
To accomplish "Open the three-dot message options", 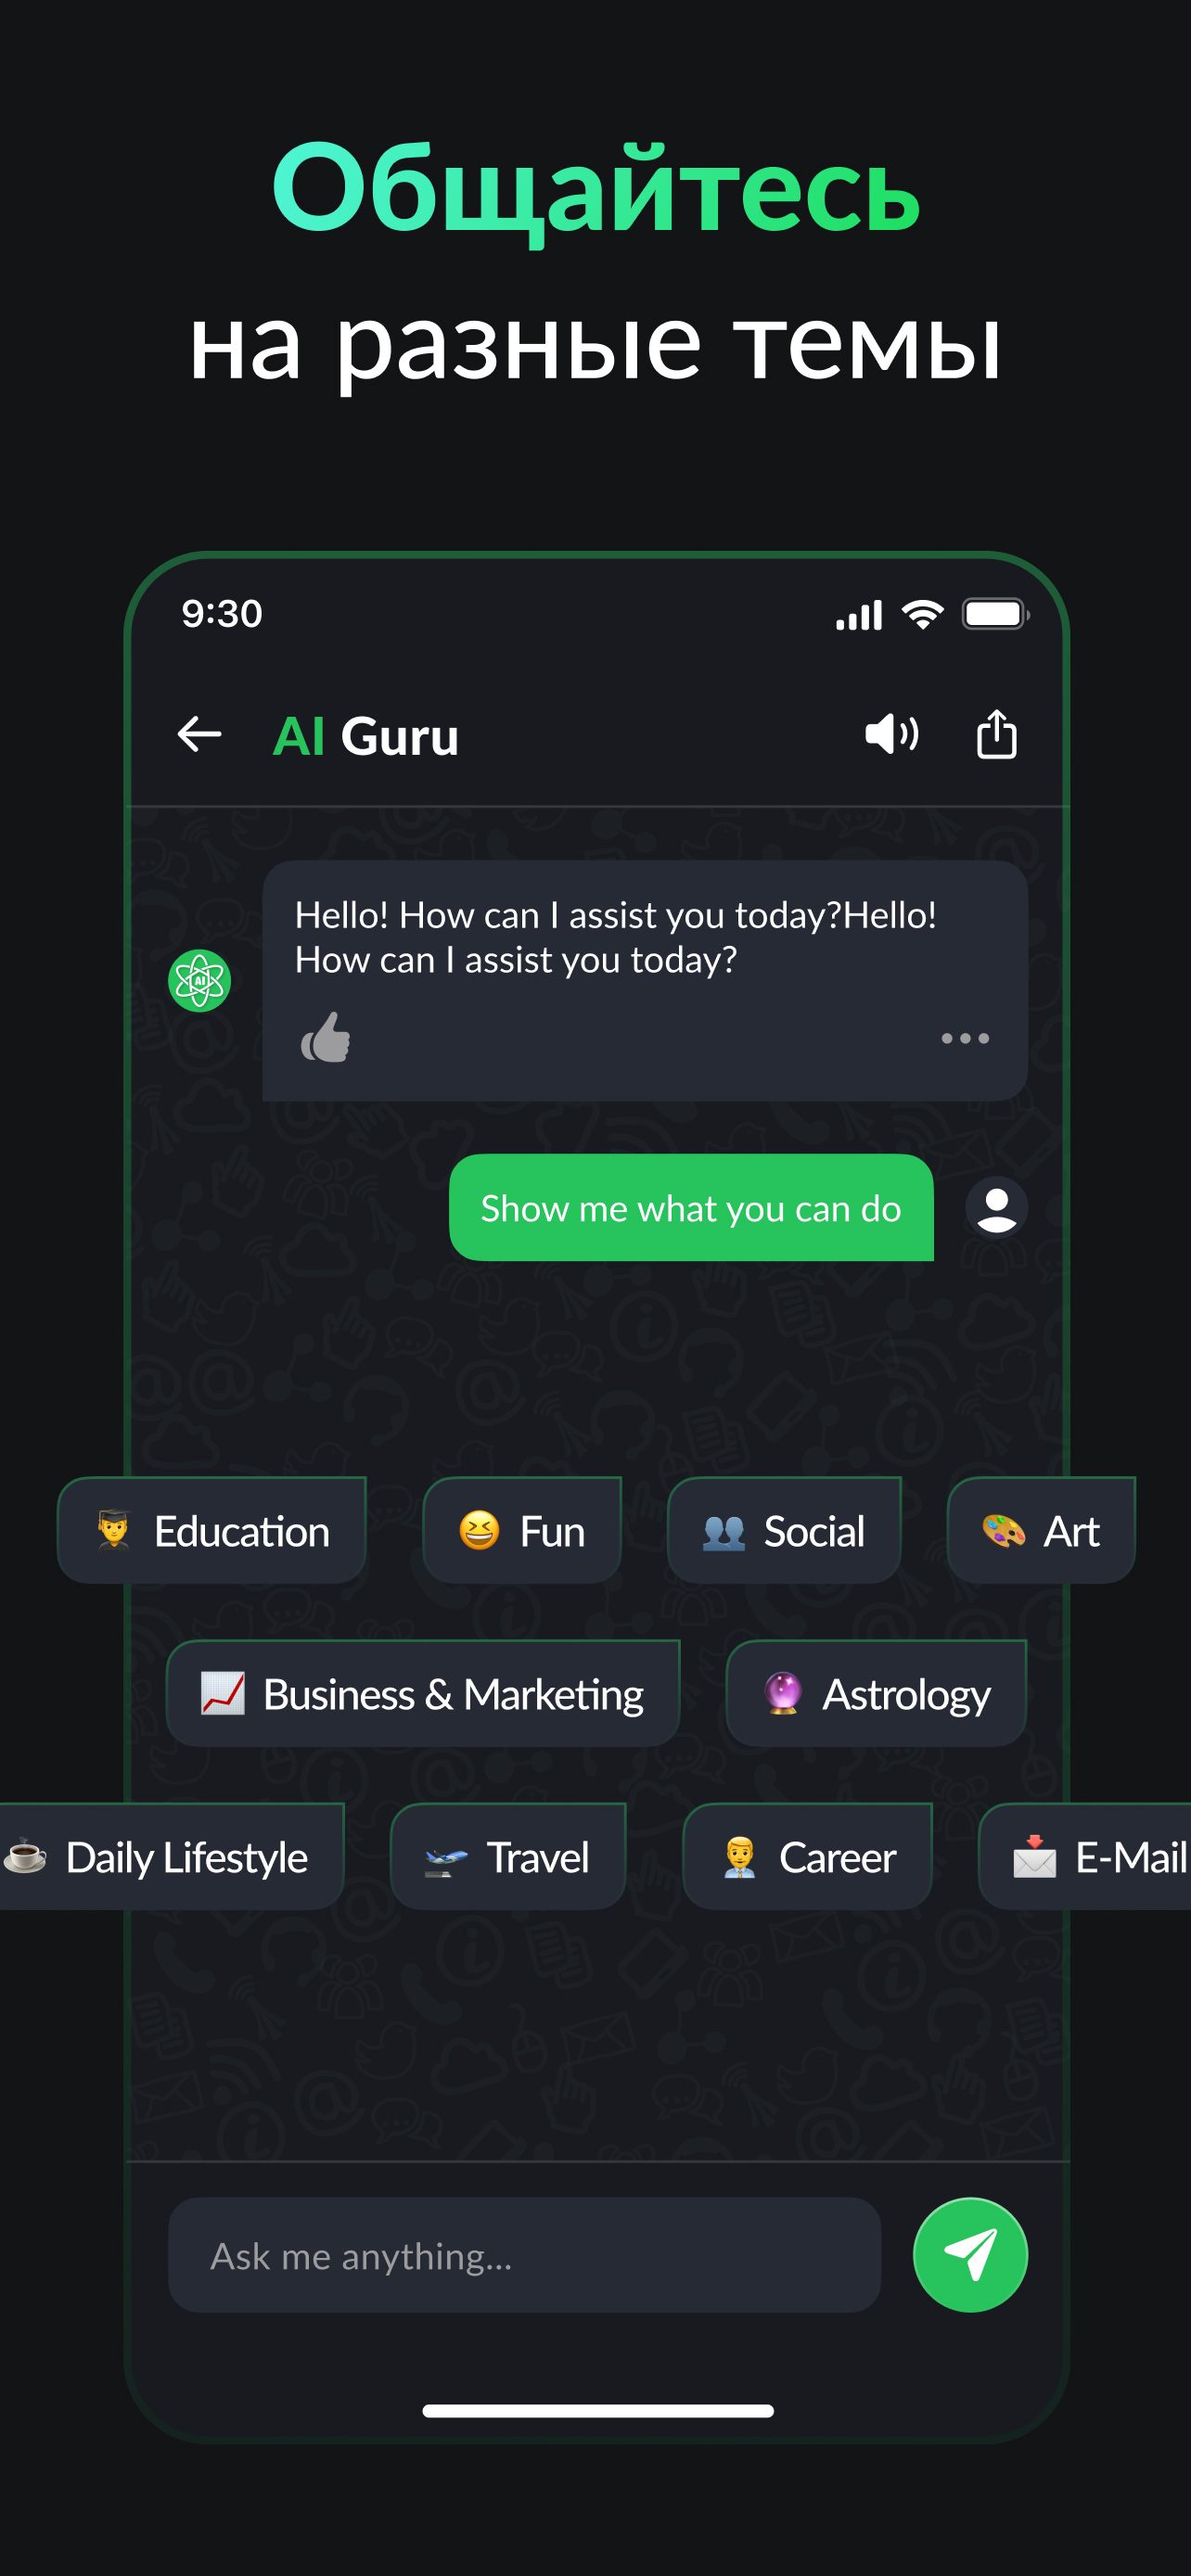I will pos(965,1038).
